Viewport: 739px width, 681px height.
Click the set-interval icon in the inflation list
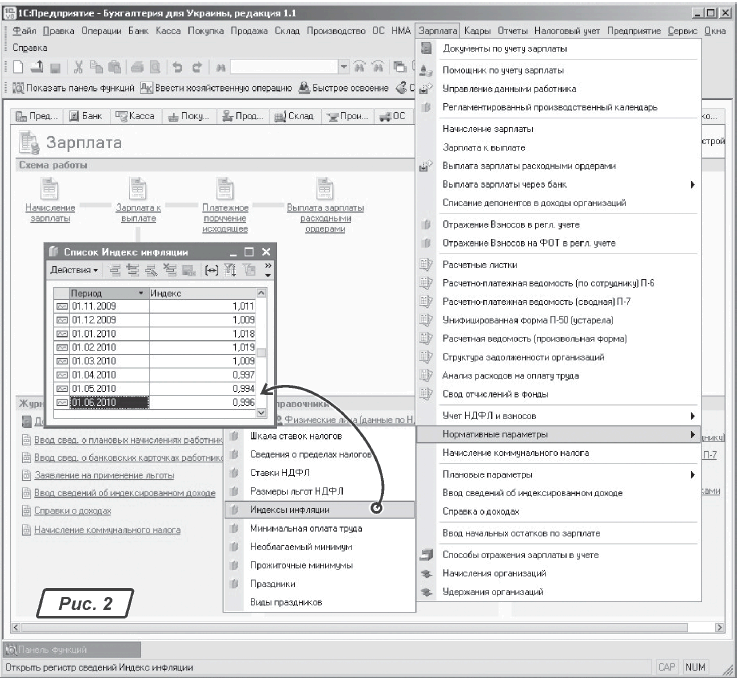[211, 270]
